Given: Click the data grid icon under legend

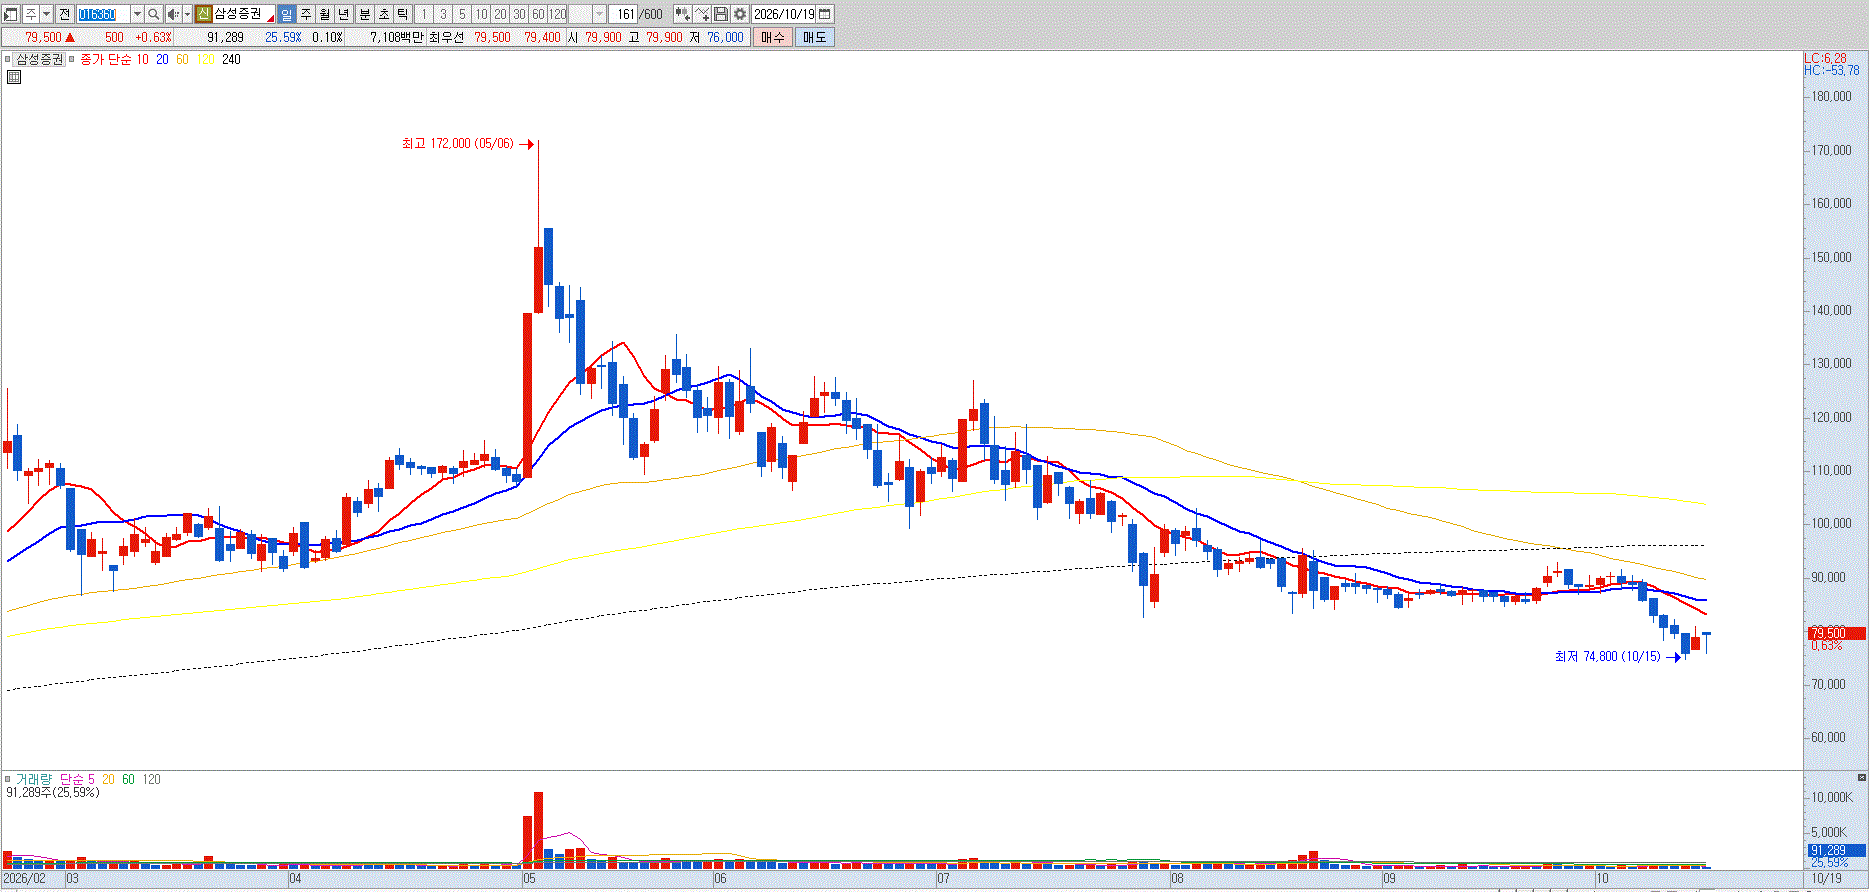Looking at the screenshot, I should click(14, 76).
